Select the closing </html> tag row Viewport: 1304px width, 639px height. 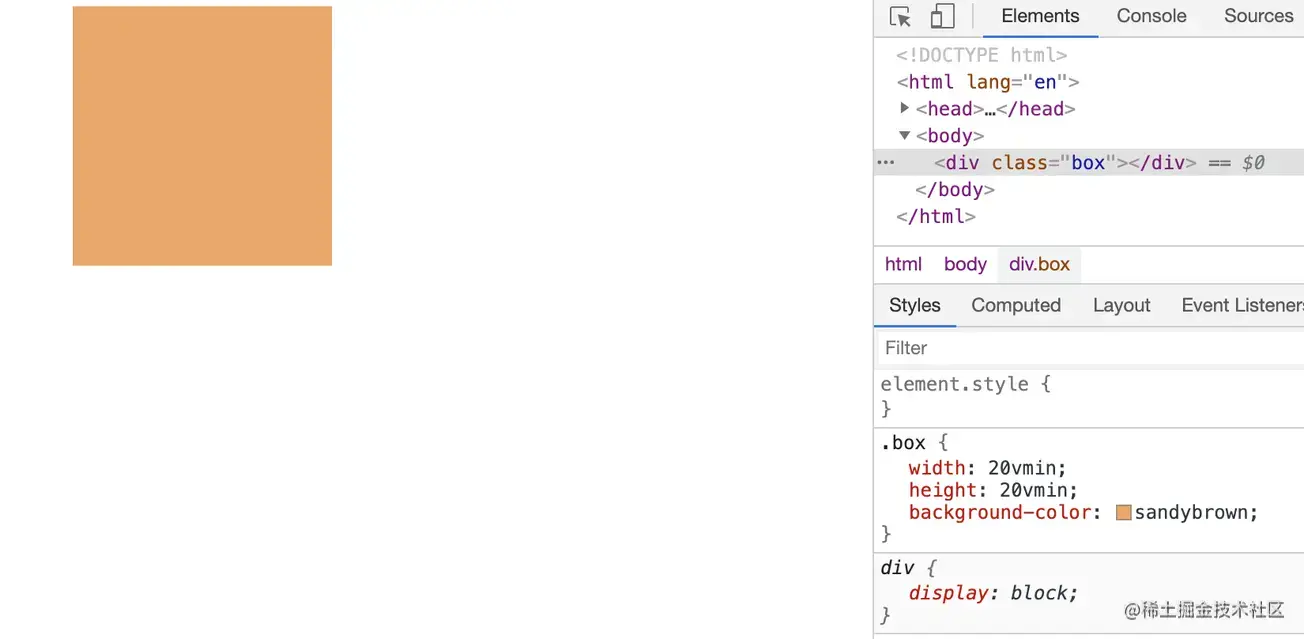(x=936, y=216)
